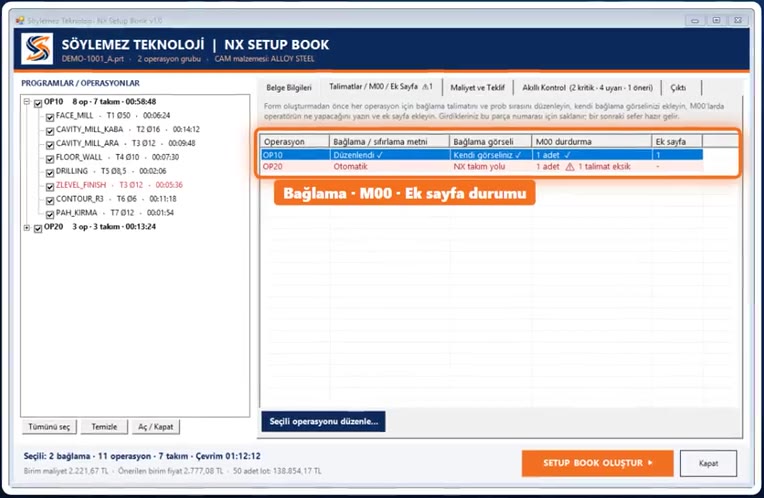Go to the Çıktı tab
Viewport: 764px width, 498px height.
click(x=678, y=88)
